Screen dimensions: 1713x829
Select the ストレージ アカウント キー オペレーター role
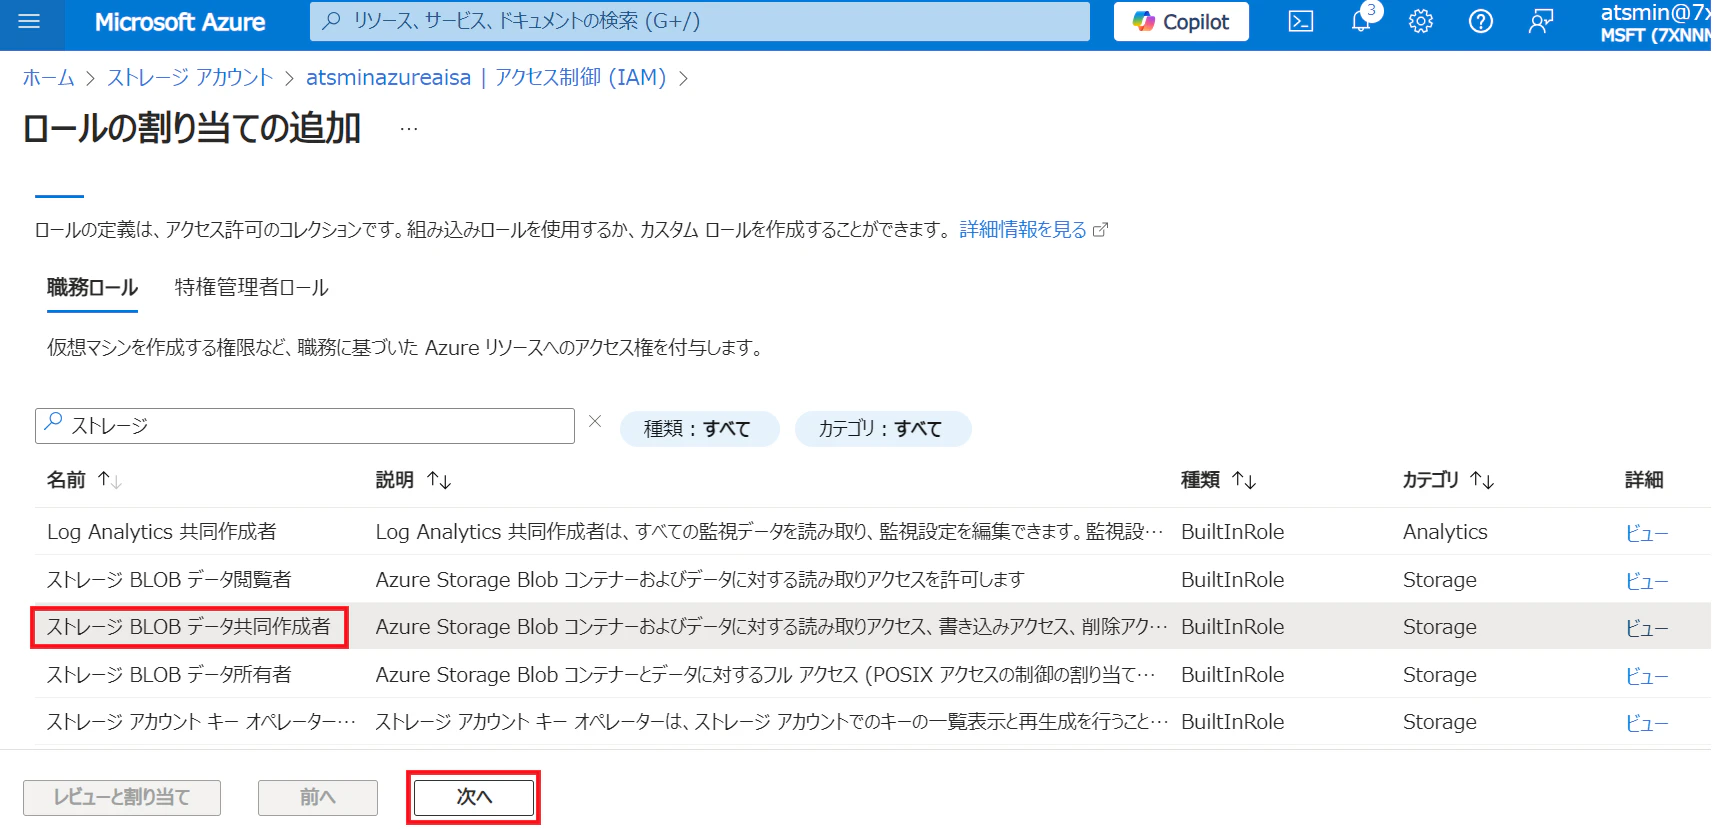pyautogui.click(x=201, y=722)
